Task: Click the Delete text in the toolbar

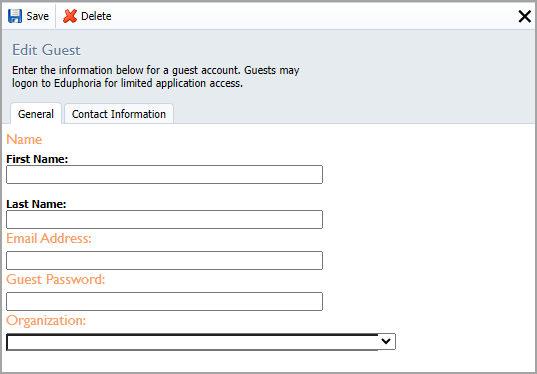Action: pos(96,16)
